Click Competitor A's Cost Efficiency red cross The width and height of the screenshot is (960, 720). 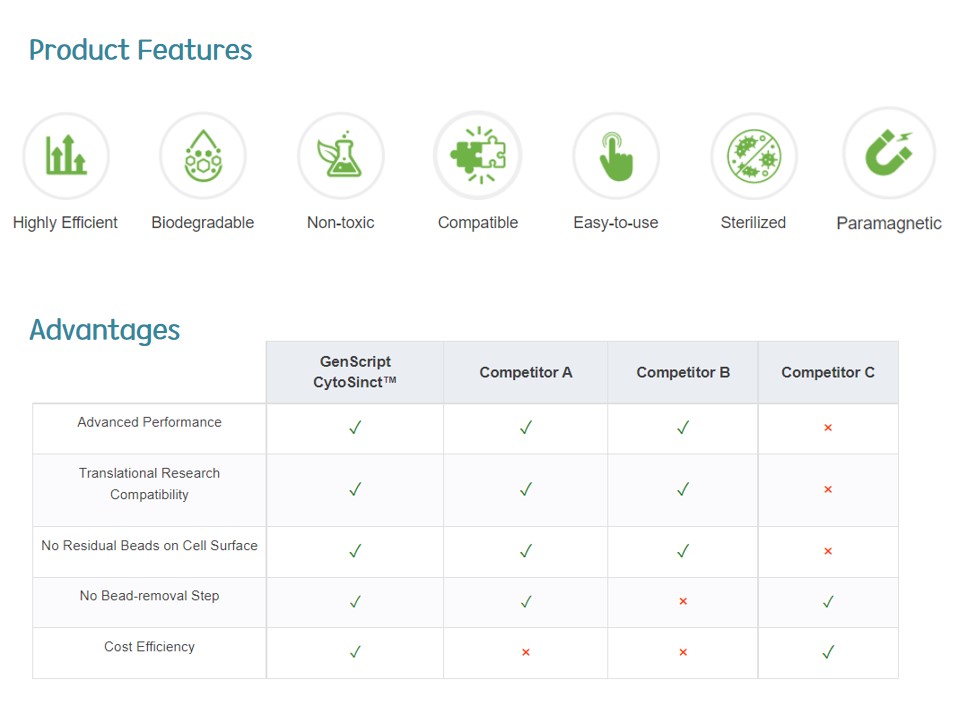point(526,653)
